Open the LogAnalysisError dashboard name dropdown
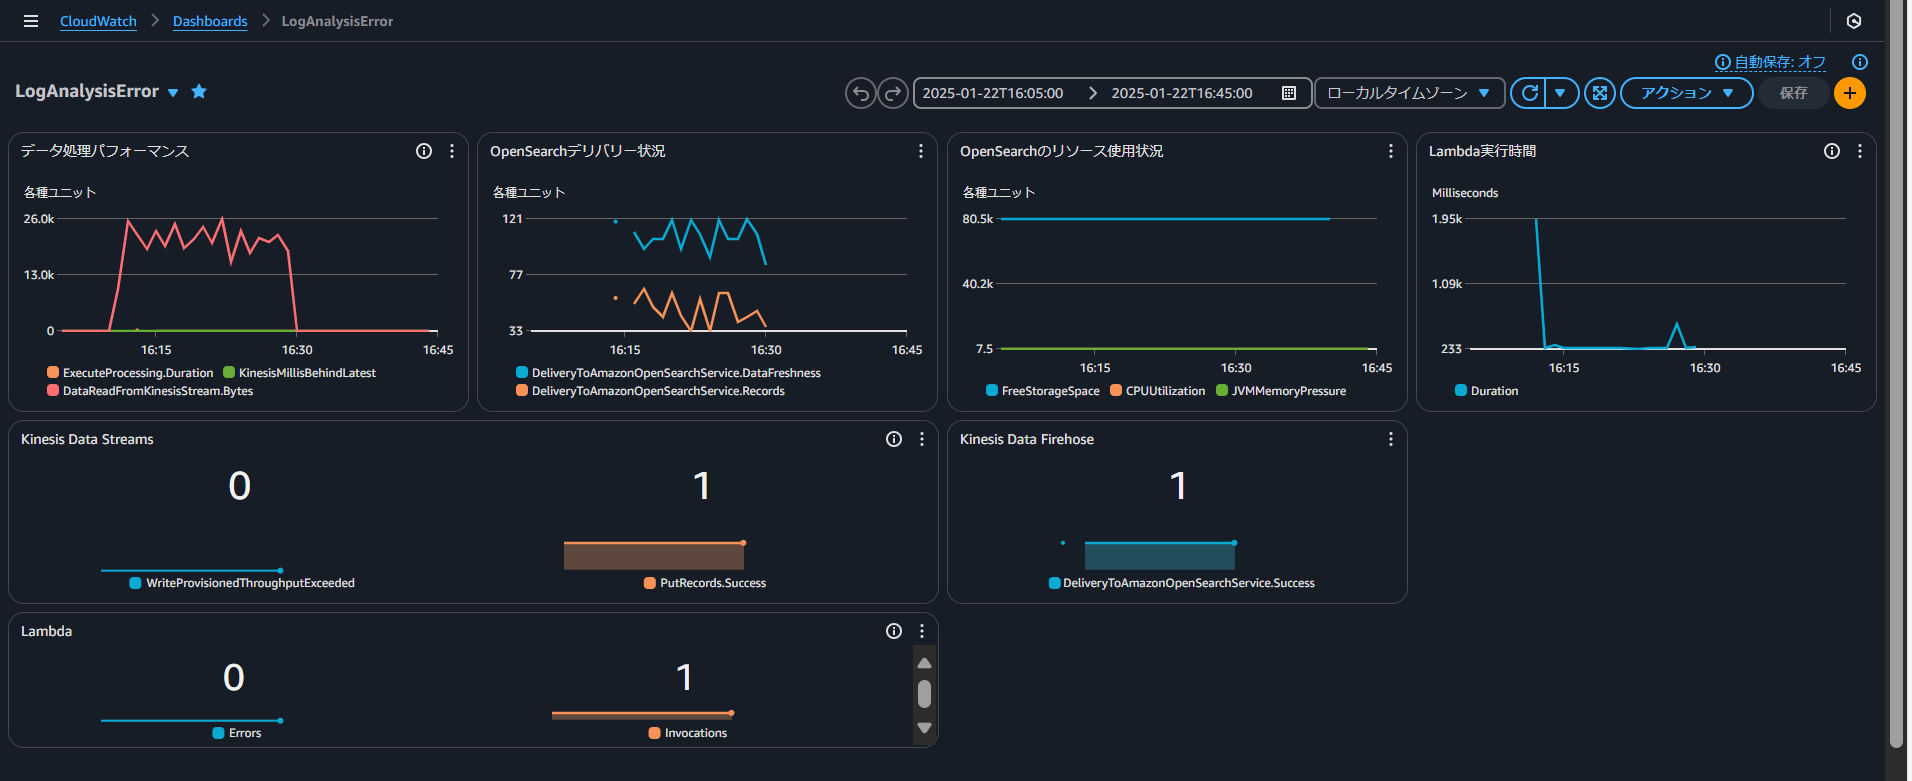This screenshot has width=1912, height=781. (173, 92)
